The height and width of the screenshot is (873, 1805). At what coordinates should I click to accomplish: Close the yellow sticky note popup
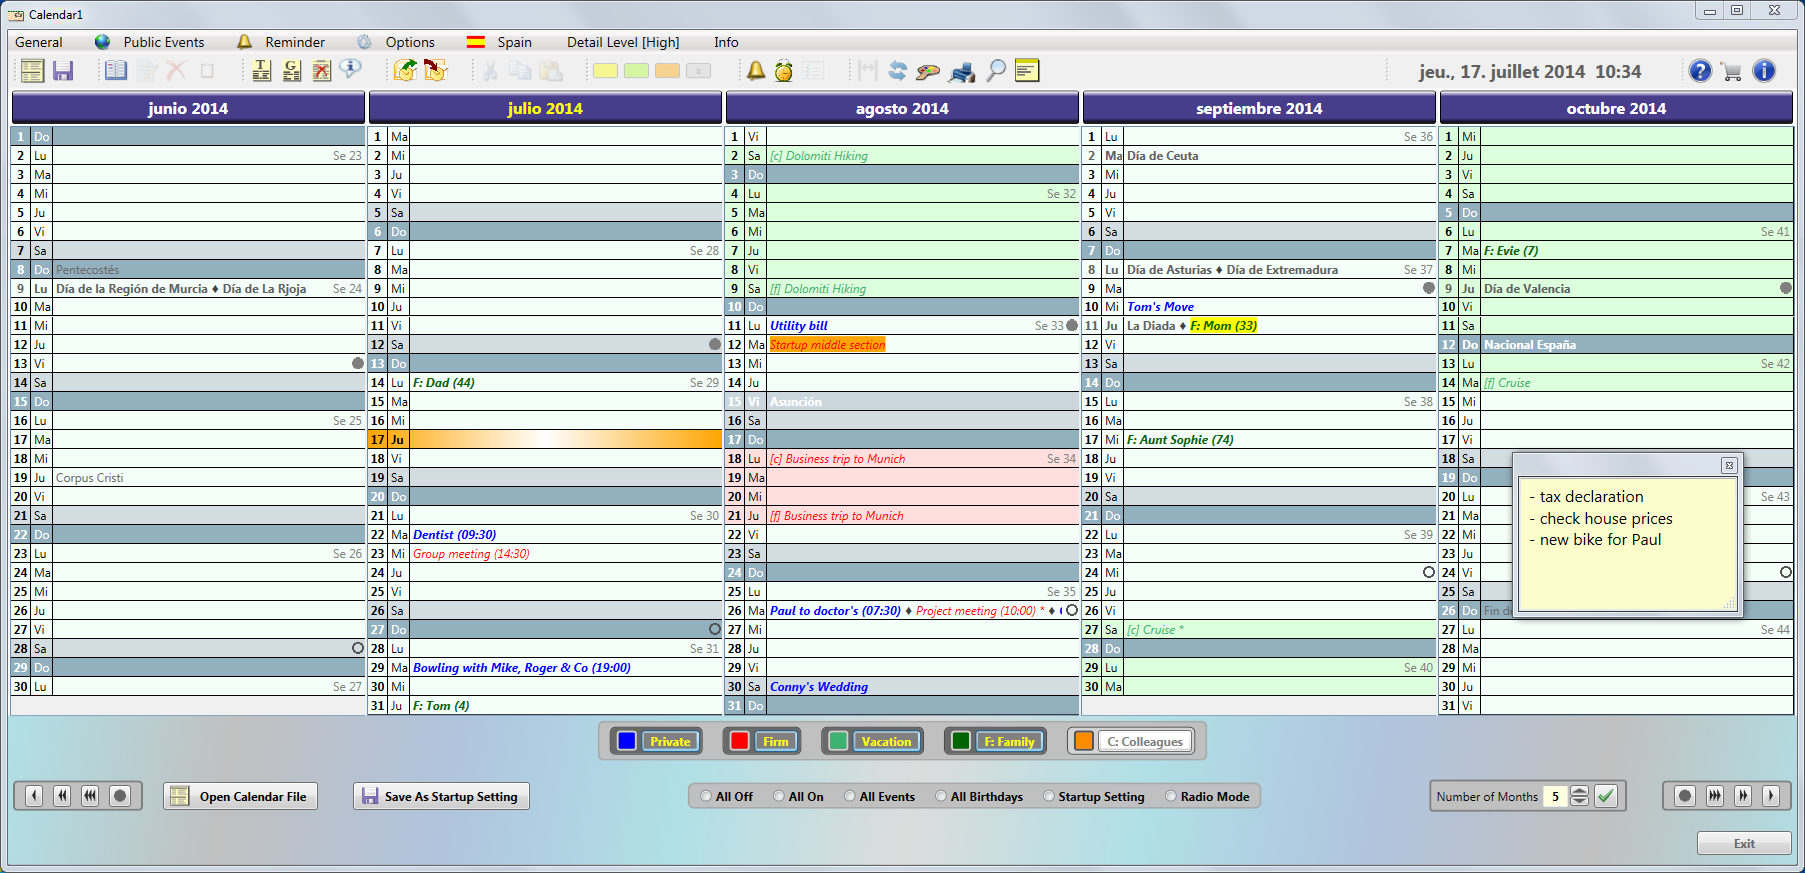tap(1728, 465)
